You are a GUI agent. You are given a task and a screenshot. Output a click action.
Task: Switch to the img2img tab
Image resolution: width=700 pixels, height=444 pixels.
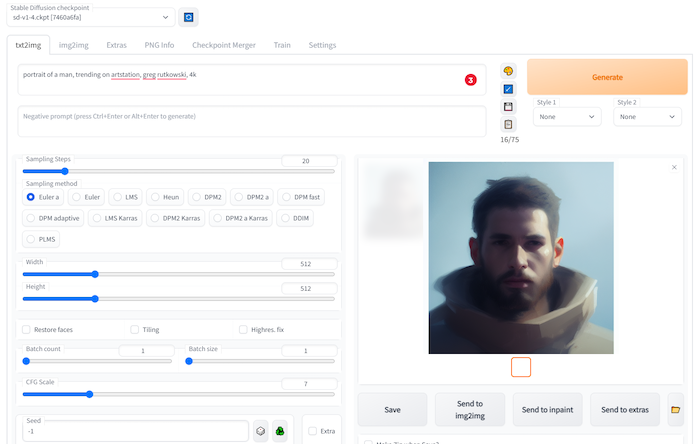click(x=72, y=45)
